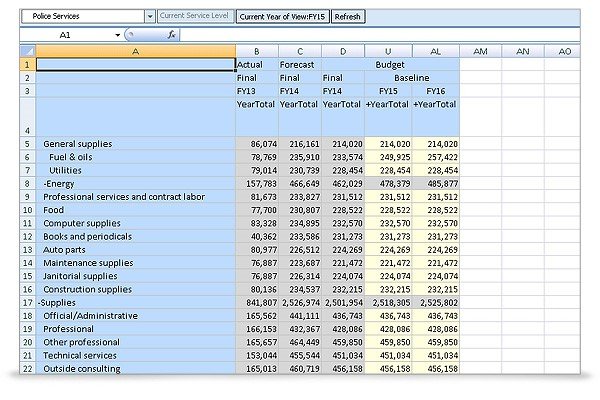
Task: Click Current Year of View:FY15 button
Action: pos(282,17)
